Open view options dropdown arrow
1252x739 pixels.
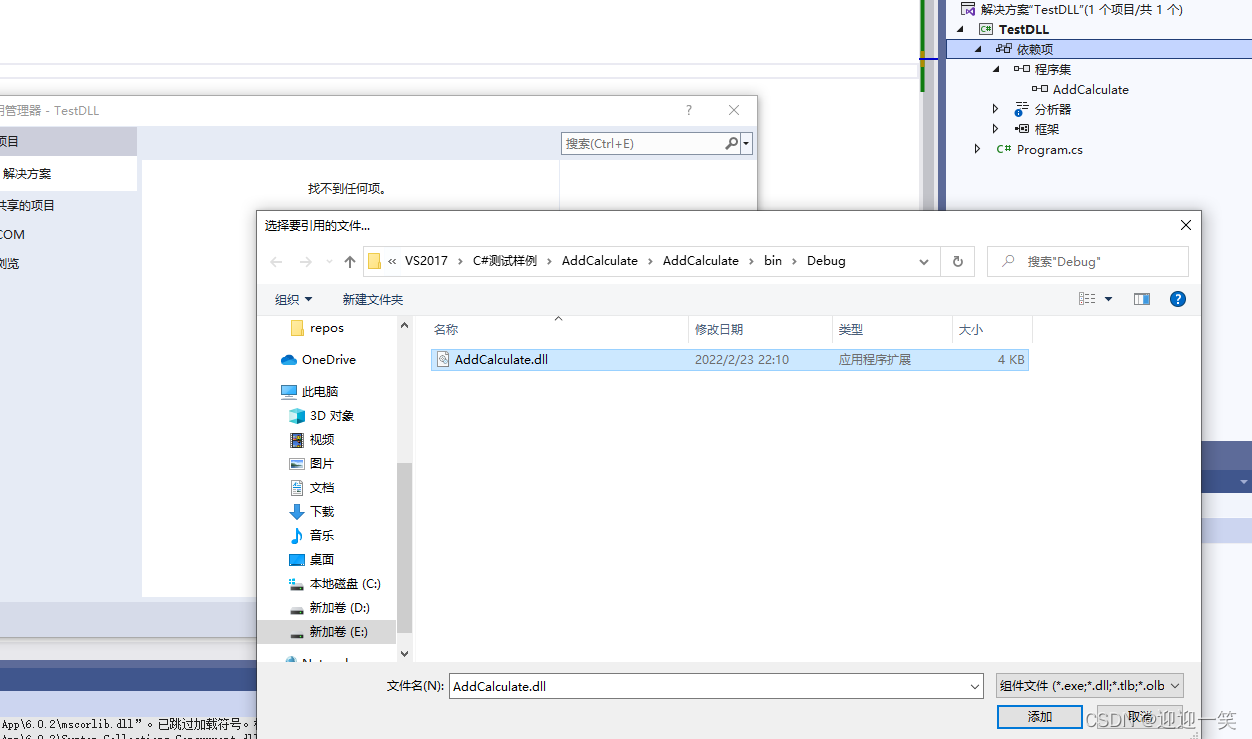(1108, 299)
